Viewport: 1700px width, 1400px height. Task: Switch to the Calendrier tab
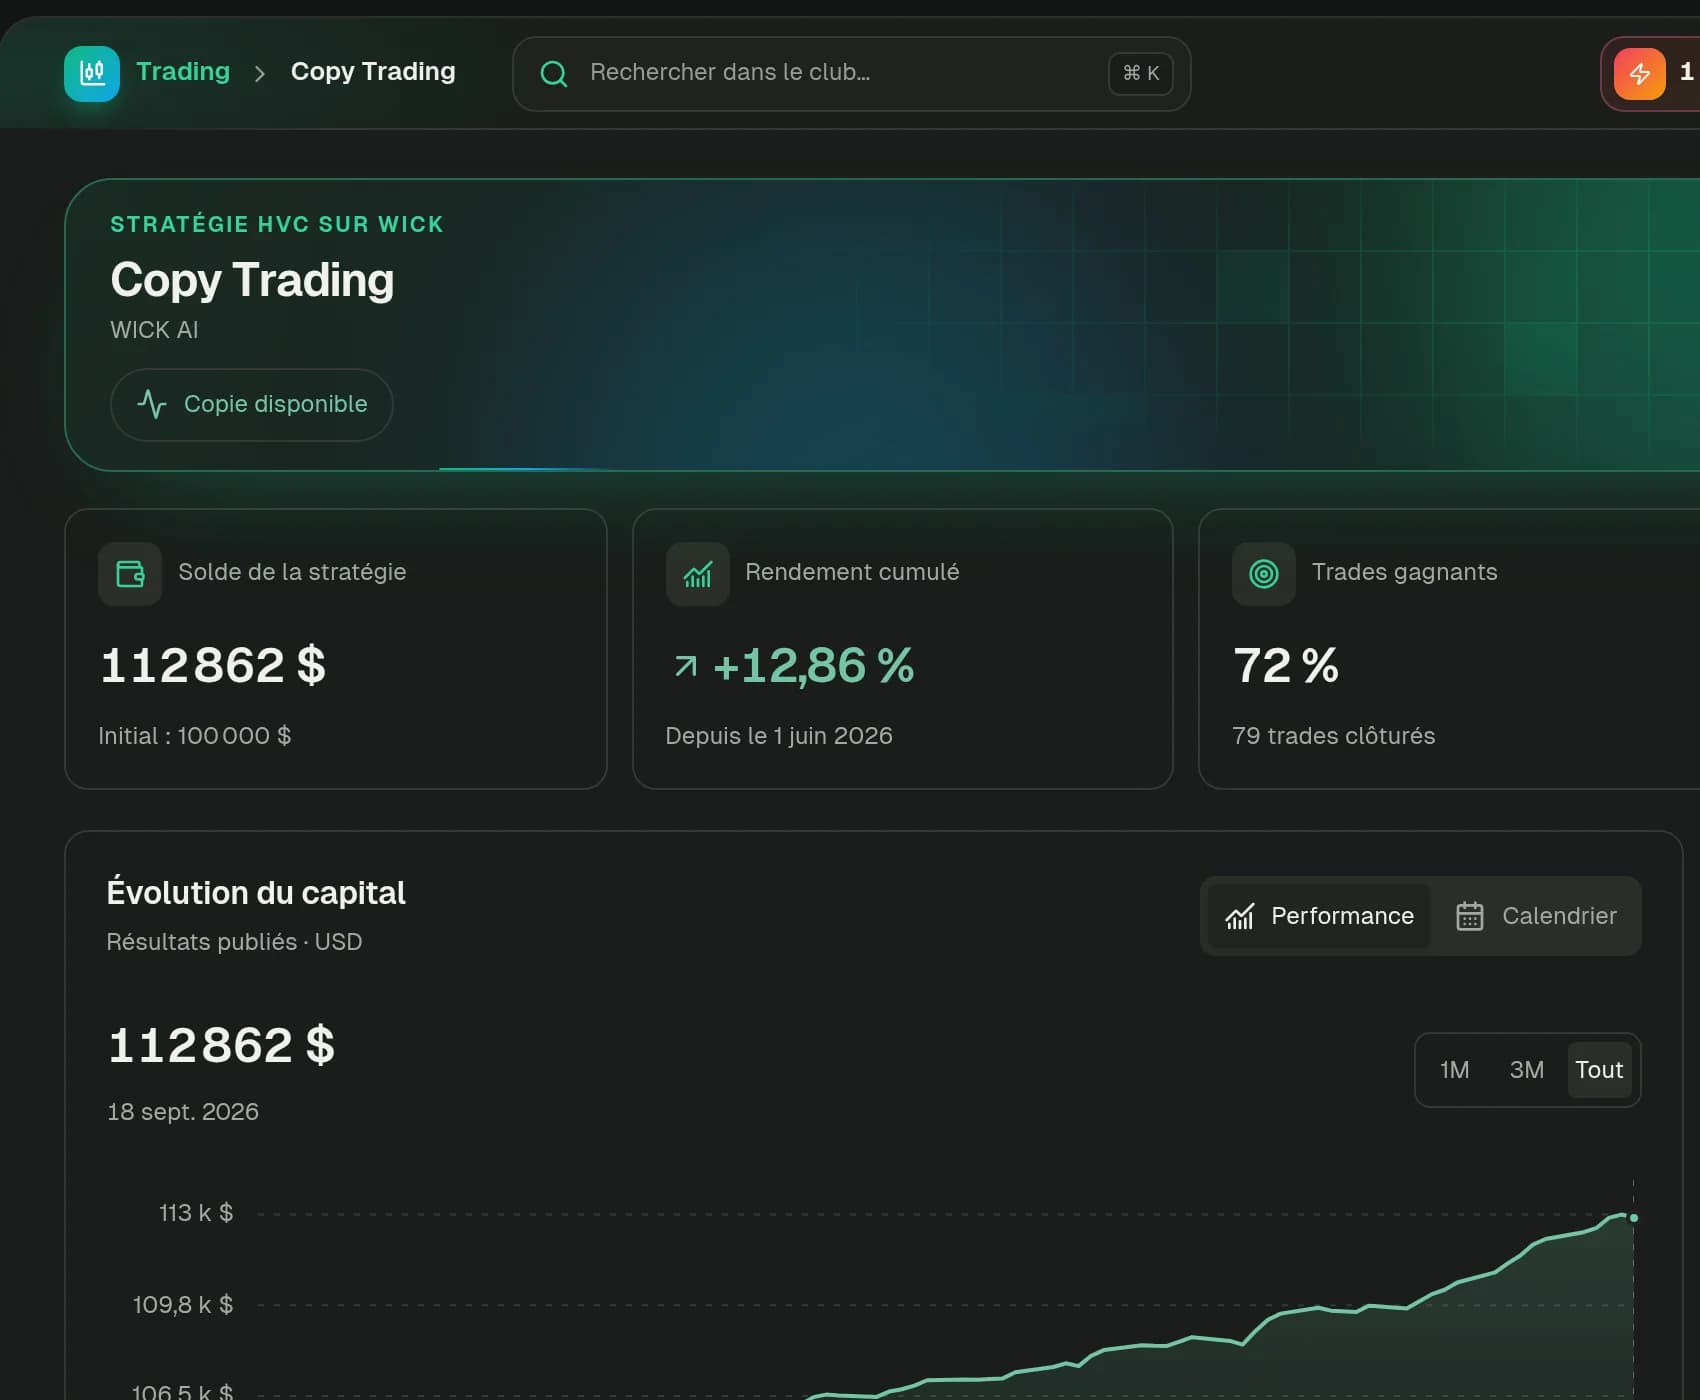pyautogui.click(x=1536, y=916)
